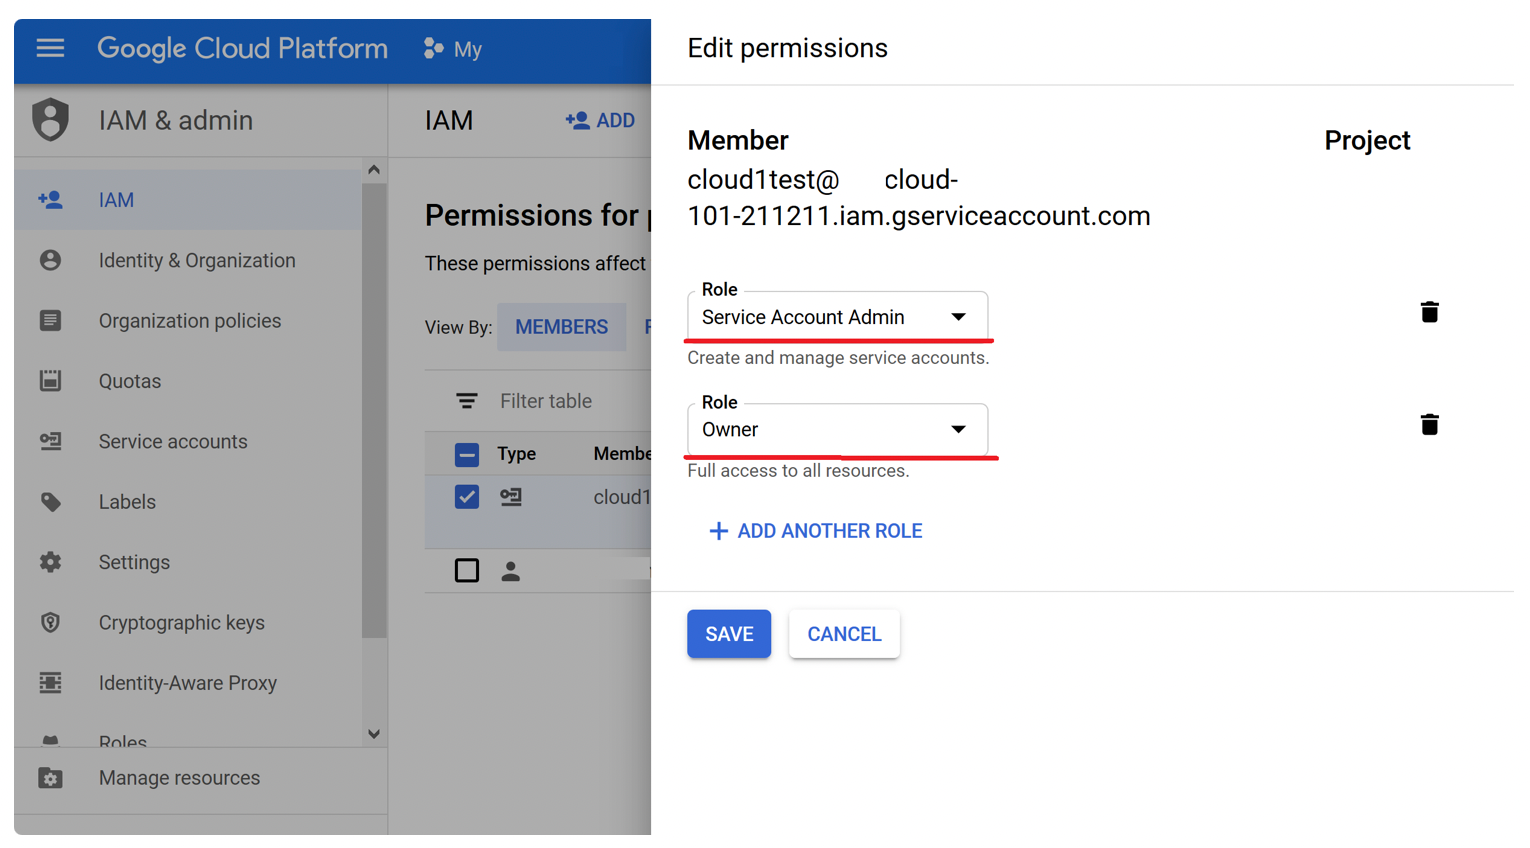Open IAM in the sidebar

pos(188,200)
